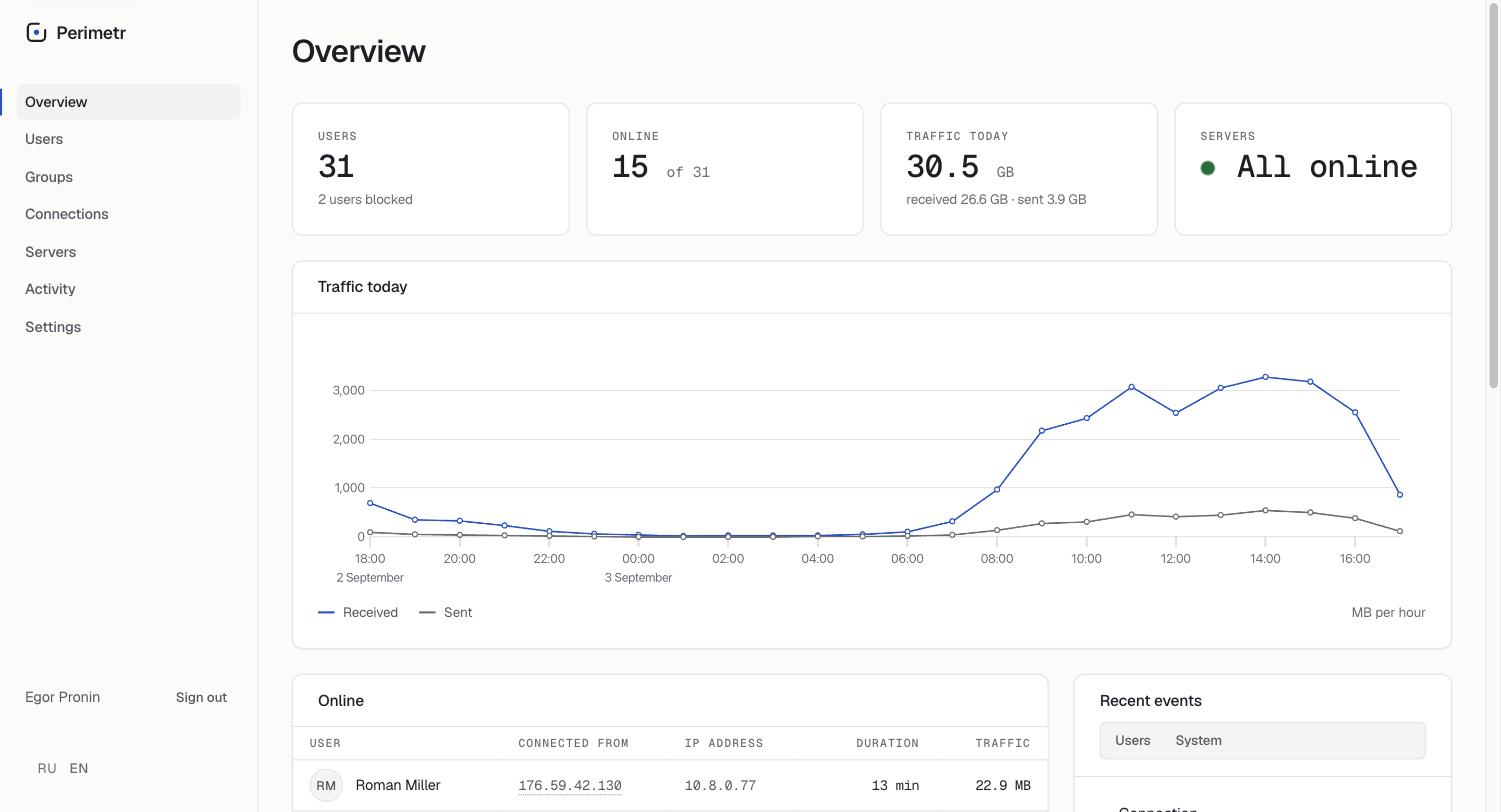Click the RM avatar for Roman Miller
Viewport: 1501px width, 812px height.
coord(326,786)
